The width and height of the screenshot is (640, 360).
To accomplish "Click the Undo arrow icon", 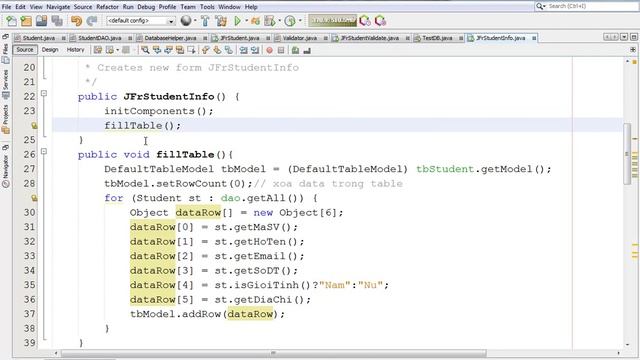I will click(76, 21).
